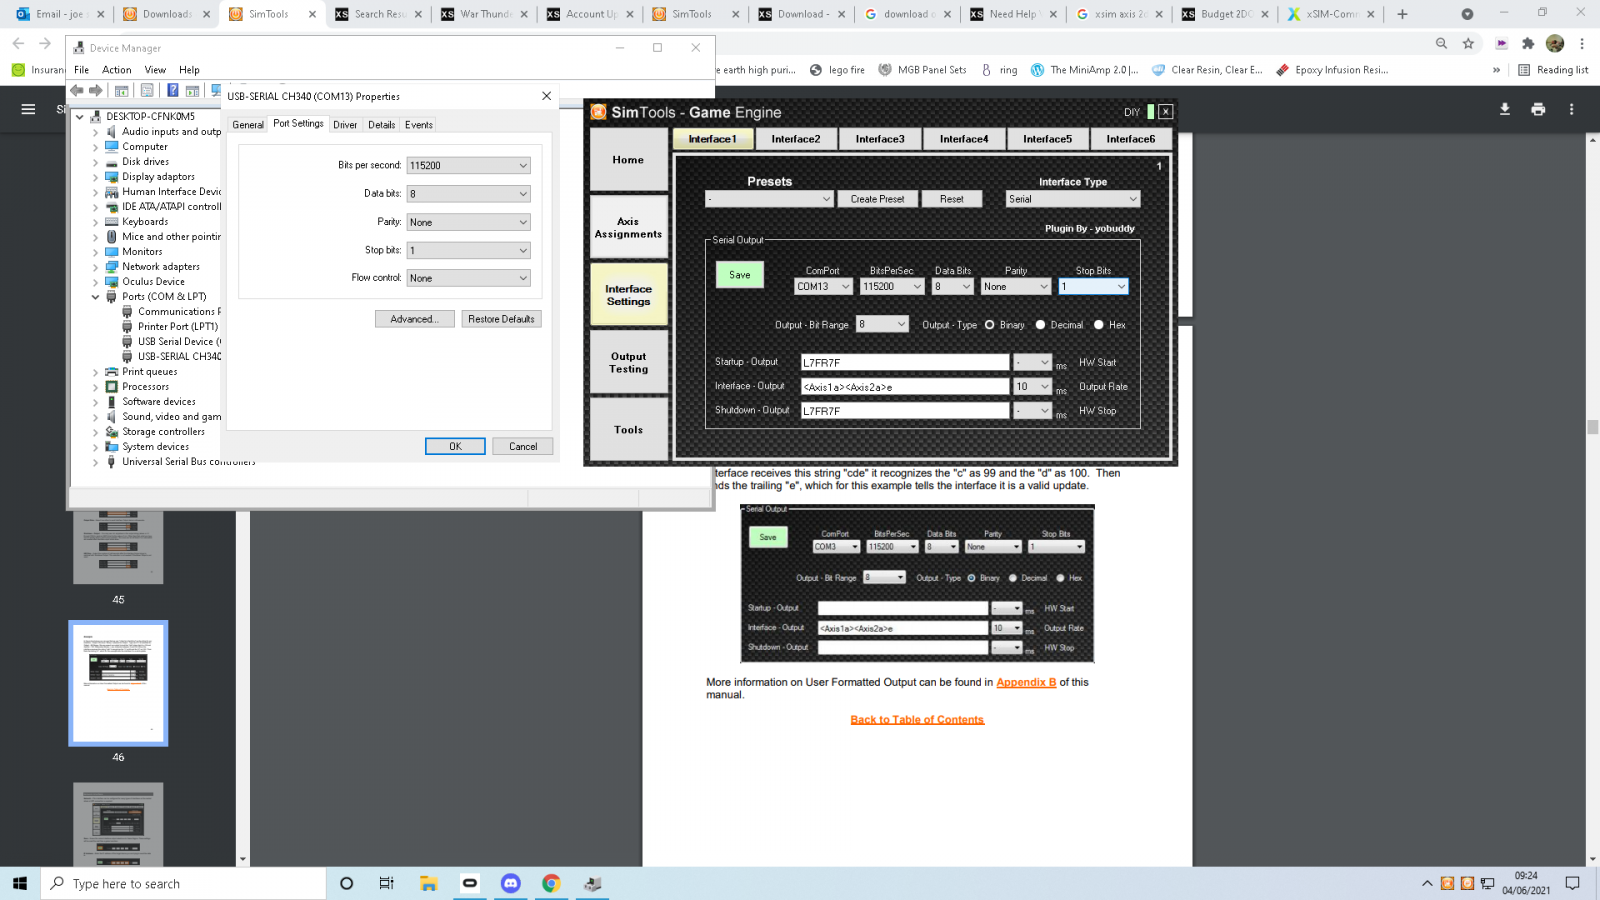Open the Flow control dropdown
Image resolution: width=1600 pixels, height=900 pixels.
[468, 278]
